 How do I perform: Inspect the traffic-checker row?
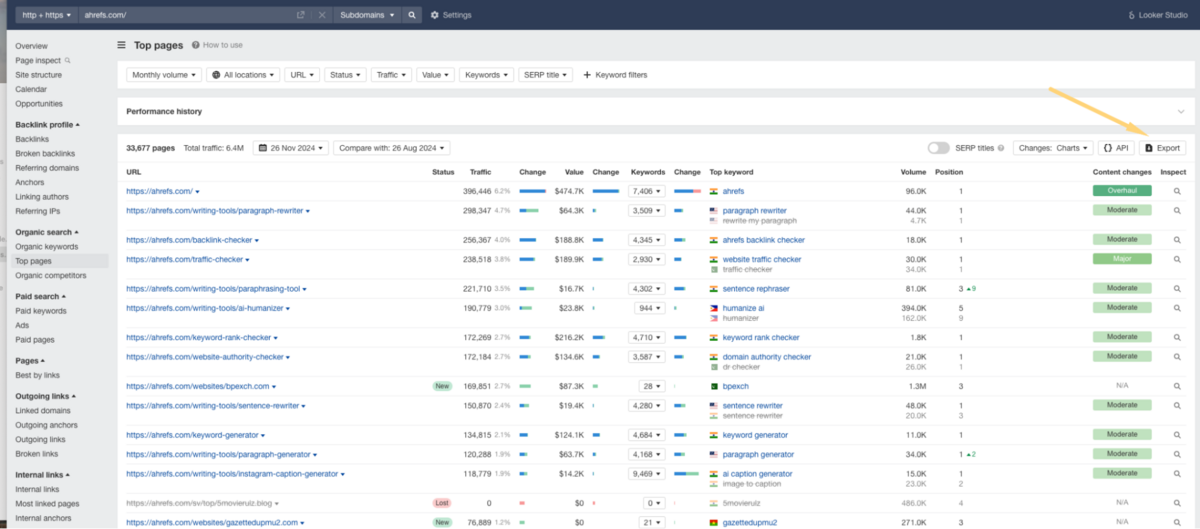pos(1177,259)
